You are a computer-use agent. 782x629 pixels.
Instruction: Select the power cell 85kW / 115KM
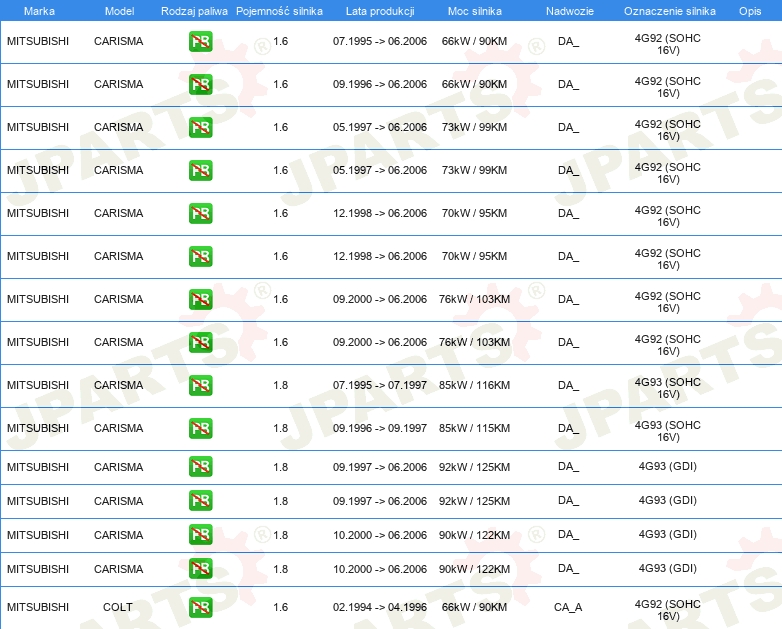pyautogui.click(x=474, y=428)
